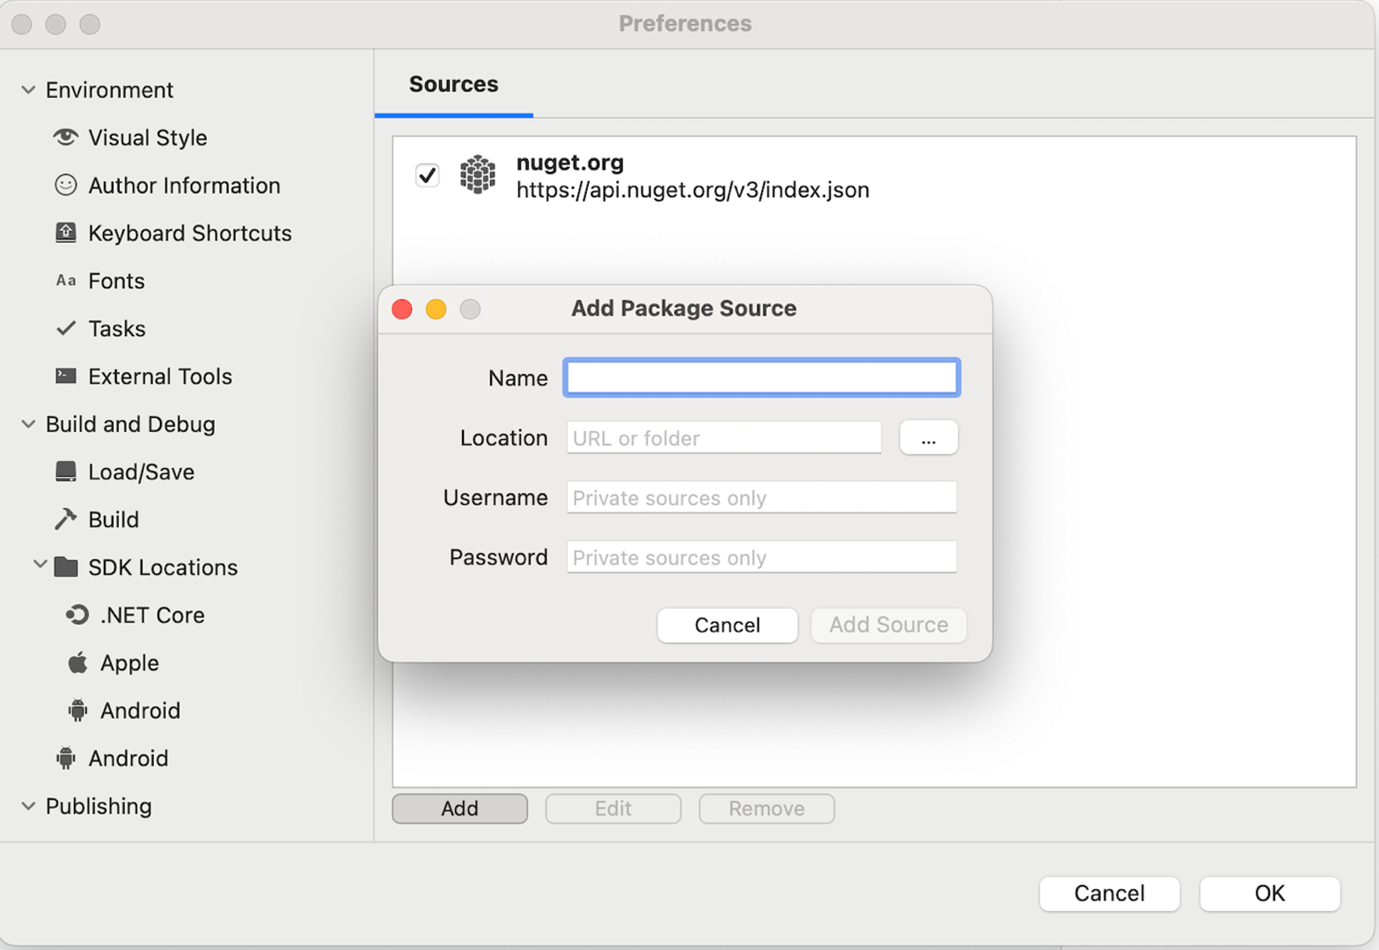Click the nuget.org package icon

(478, 175)
